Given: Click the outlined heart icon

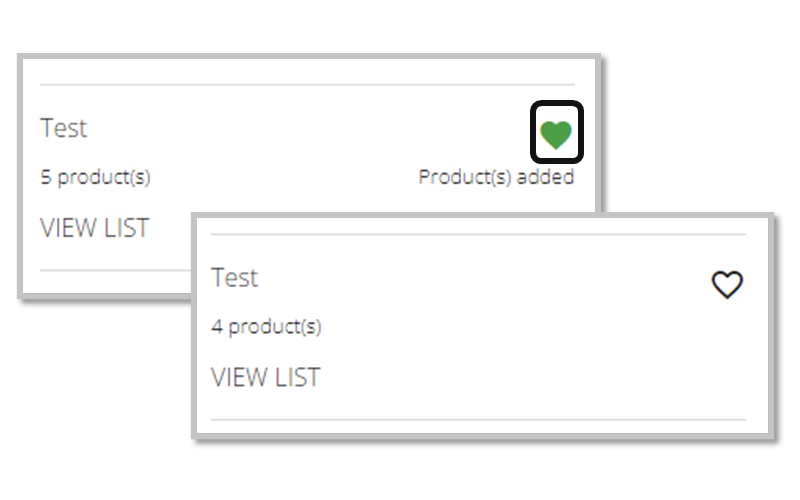Looking at the screenshot, I should (x=727, y=285).
